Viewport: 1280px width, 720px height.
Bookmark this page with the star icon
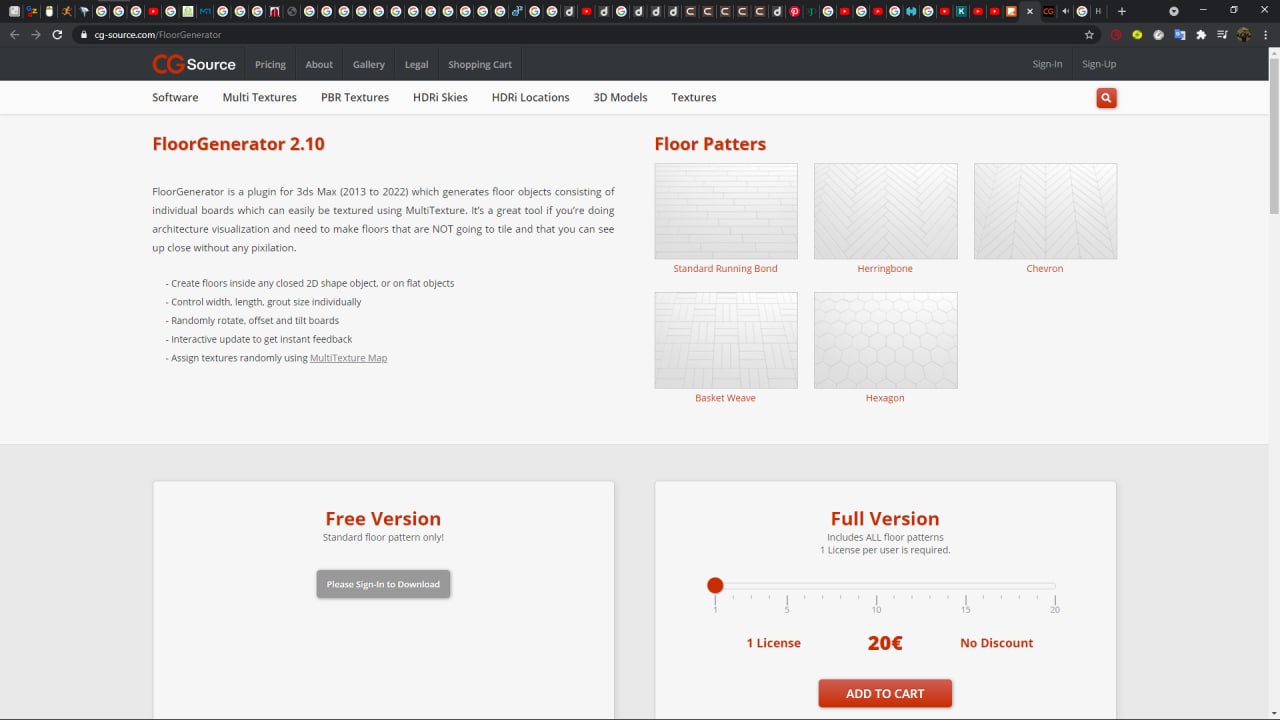[1089, 34]
